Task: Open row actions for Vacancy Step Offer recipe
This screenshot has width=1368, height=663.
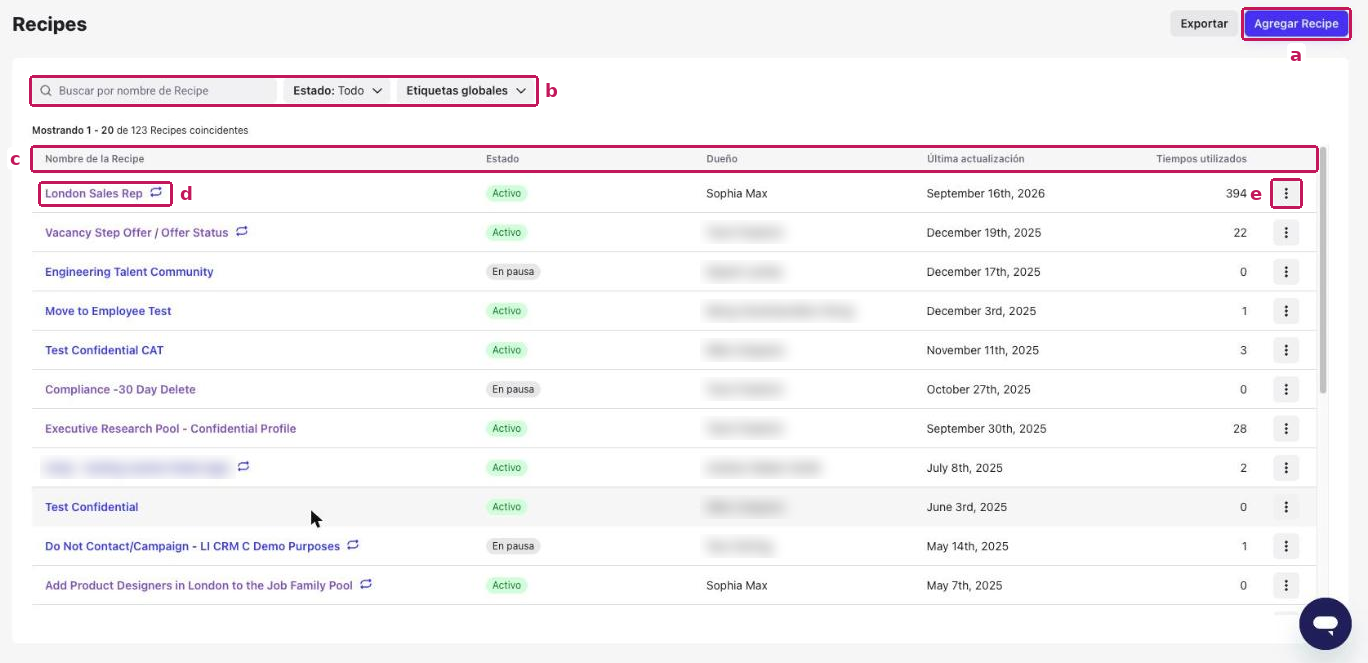Action: pyautogui.click(x=1286, y=233)
